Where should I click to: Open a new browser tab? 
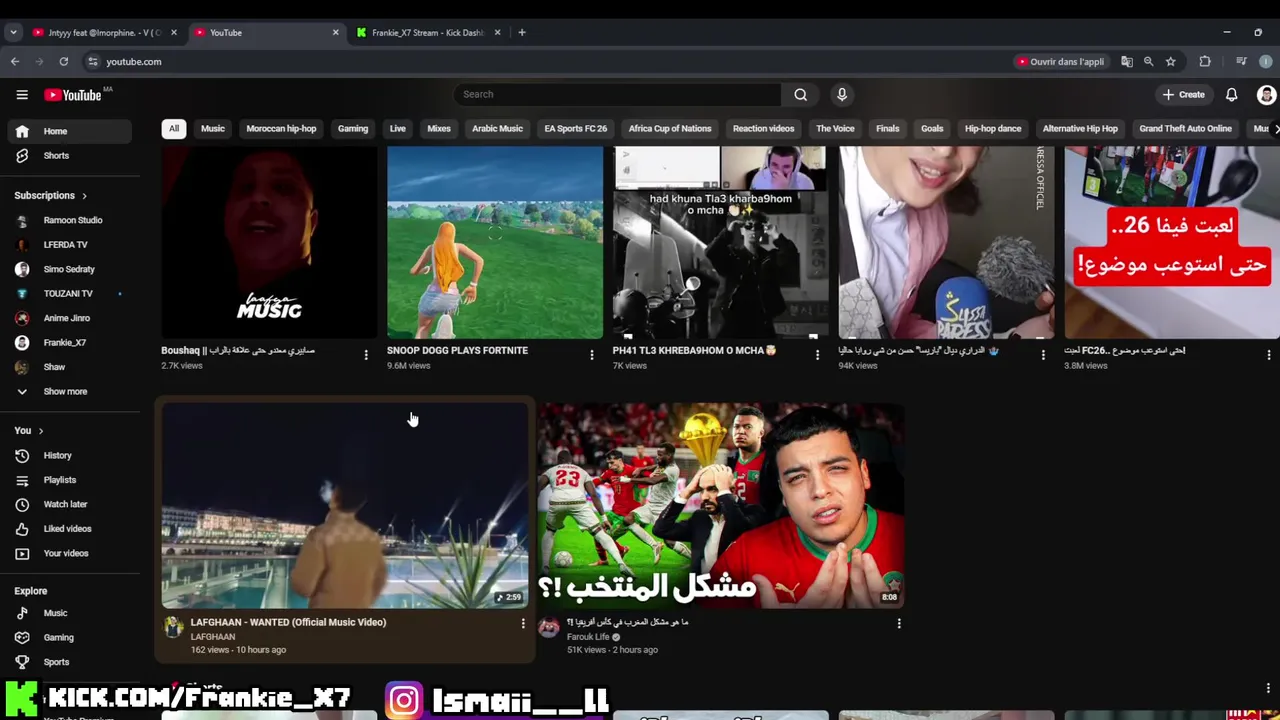521,33
